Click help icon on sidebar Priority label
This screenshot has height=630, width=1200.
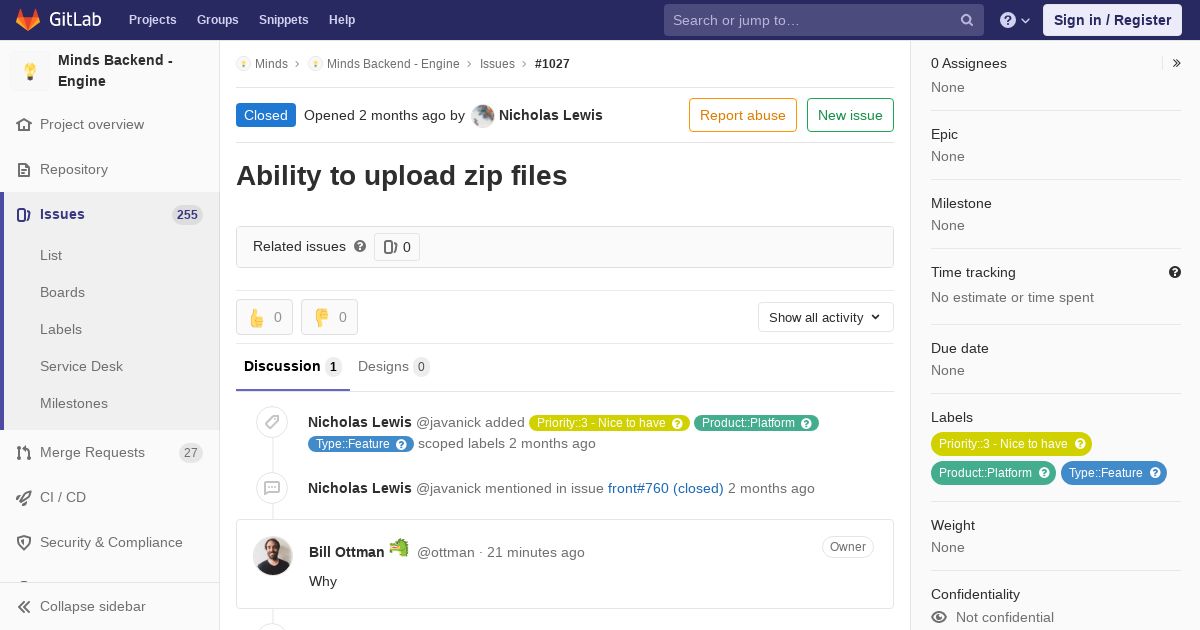click(x=1080, y=444)
